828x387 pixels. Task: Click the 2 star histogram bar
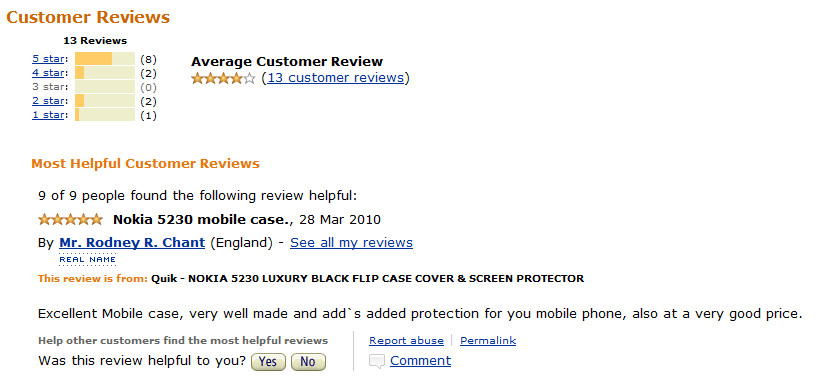[105, 101]
